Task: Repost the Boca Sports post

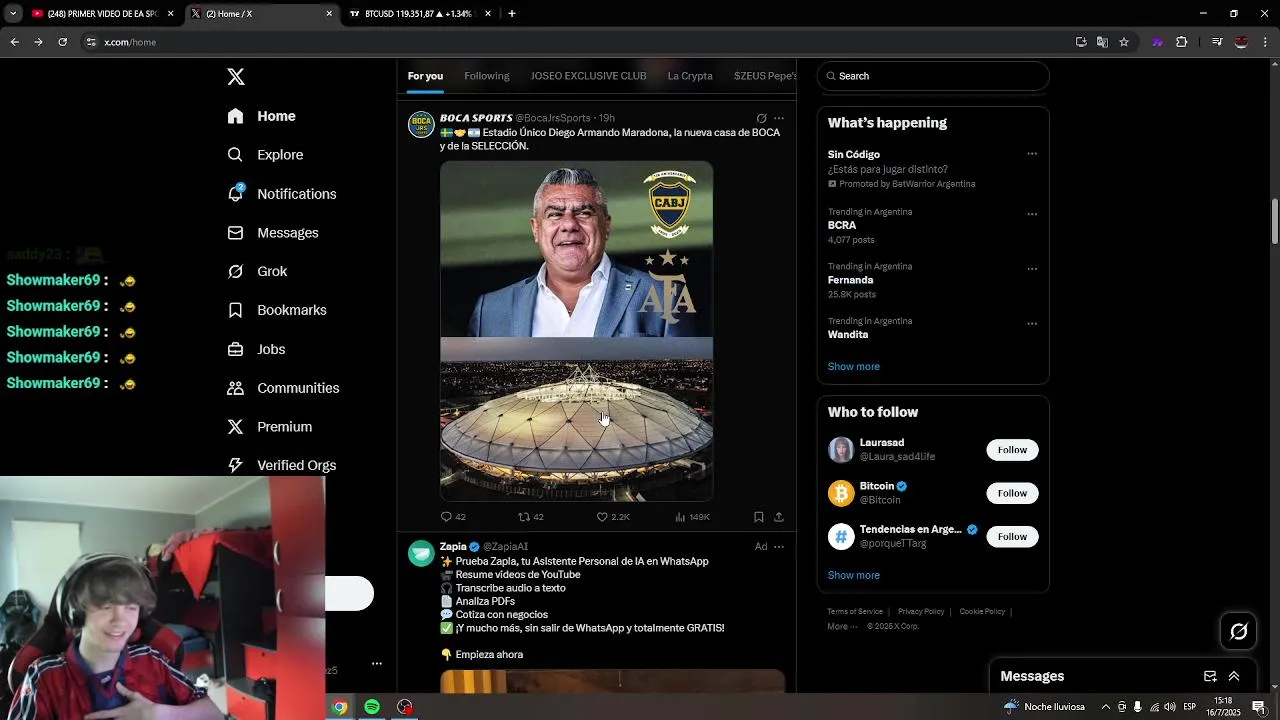Action: click(530, 517)
